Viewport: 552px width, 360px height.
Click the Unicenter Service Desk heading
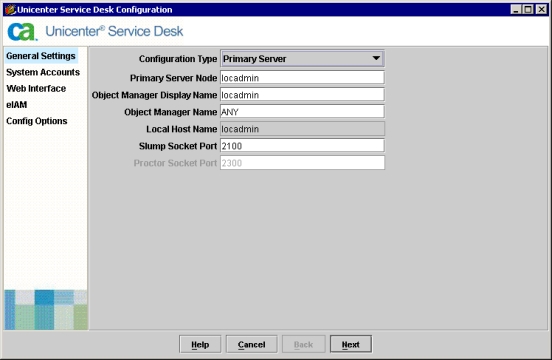(x=114, y=31)
